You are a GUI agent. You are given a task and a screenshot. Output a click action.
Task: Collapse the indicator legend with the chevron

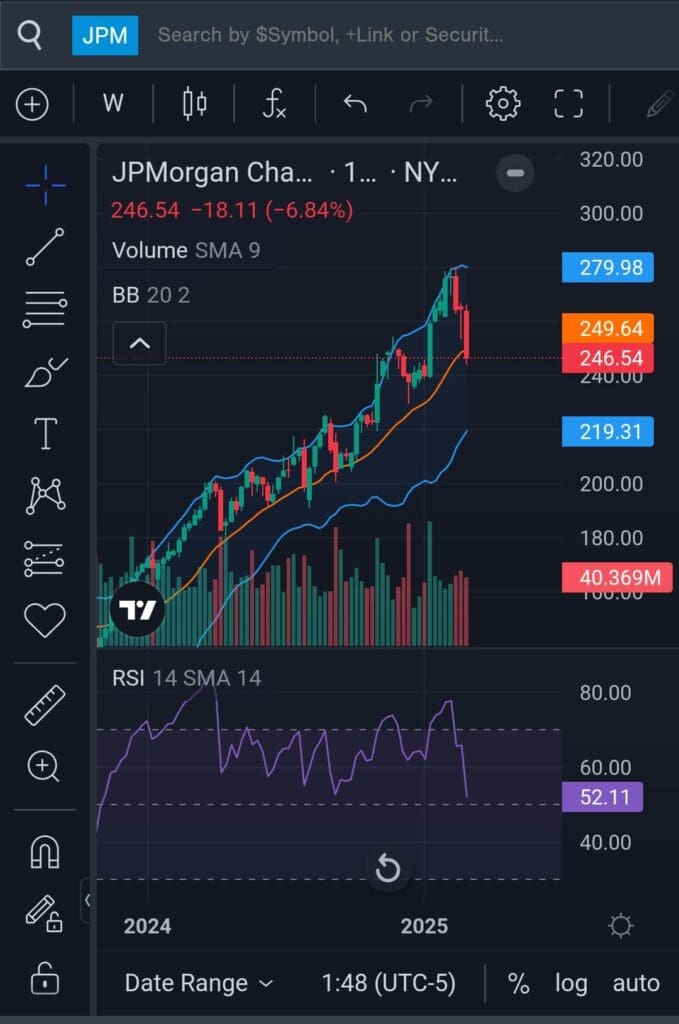coord(140,344)
